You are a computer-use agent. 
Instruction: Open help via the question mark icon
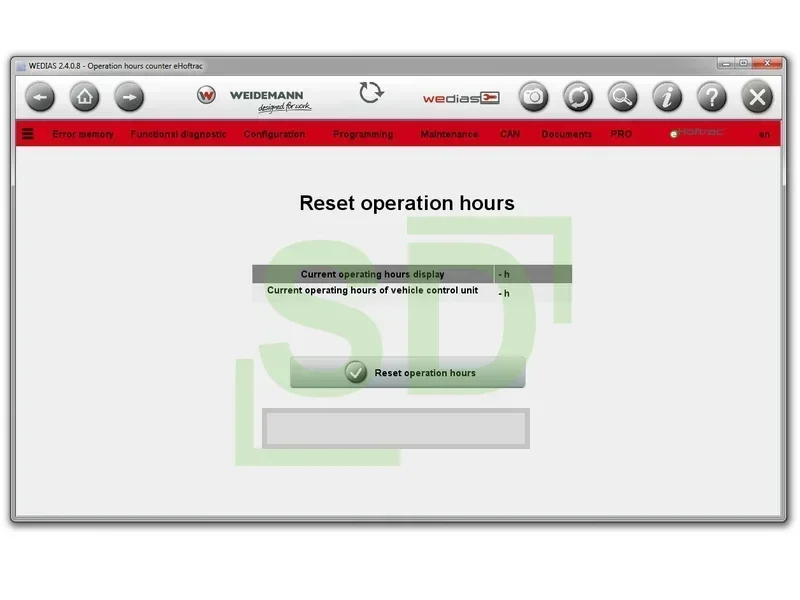(x=712, y=97)
